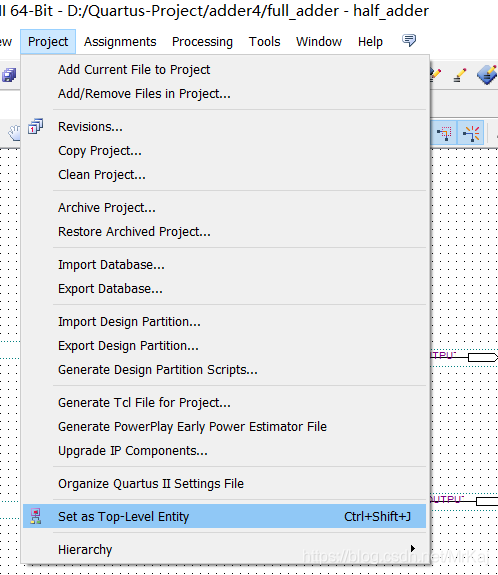498x575 pixels.
Task: Open the Tools menu
Action: (x=264, y=41)
